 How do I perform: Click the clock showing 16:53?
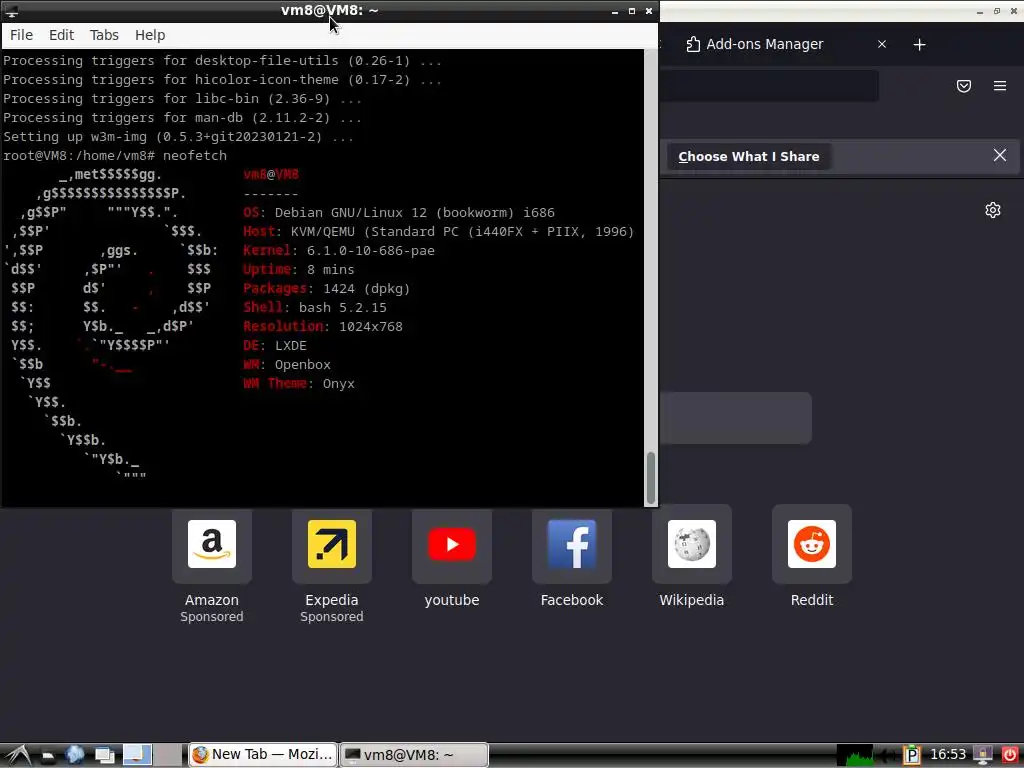coord(948,755)
